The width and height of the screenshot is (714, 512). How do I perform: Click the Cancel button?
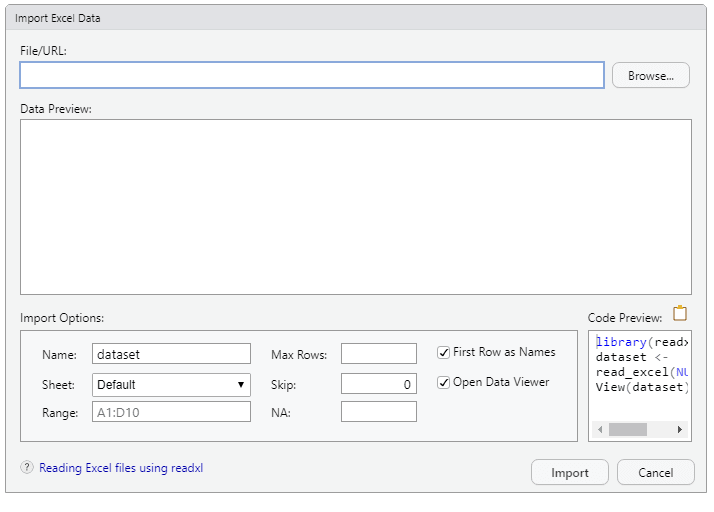coord(656,472)
